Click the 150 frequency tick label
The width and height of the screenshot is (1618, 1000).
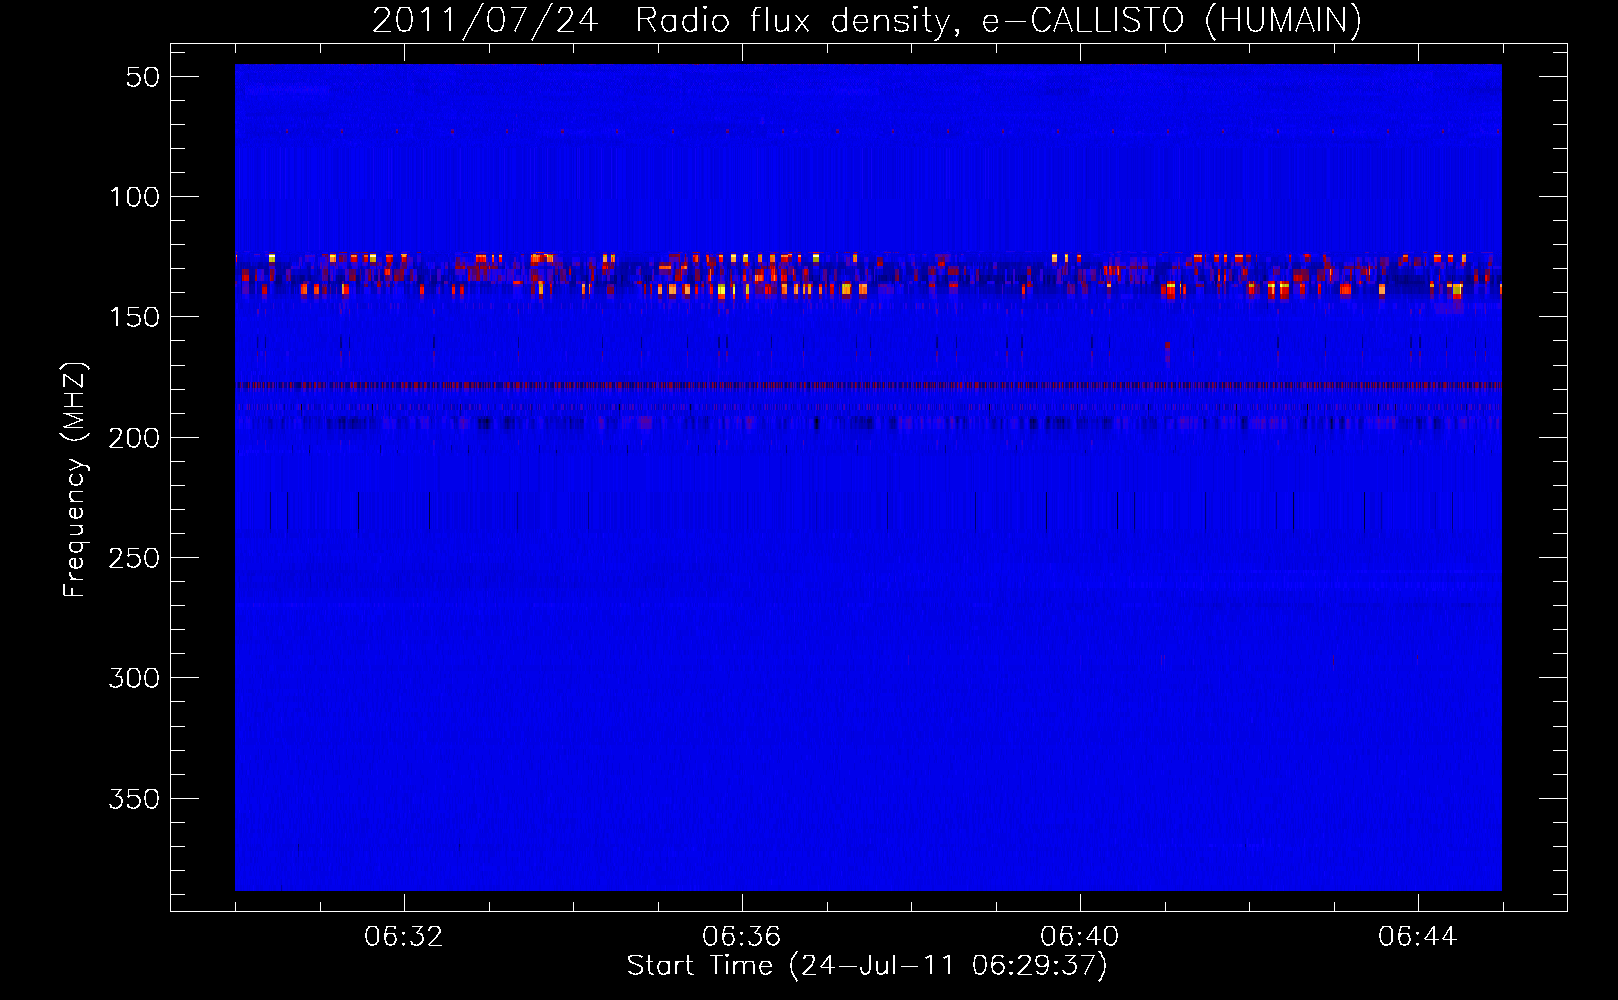[x=135, y=317]
